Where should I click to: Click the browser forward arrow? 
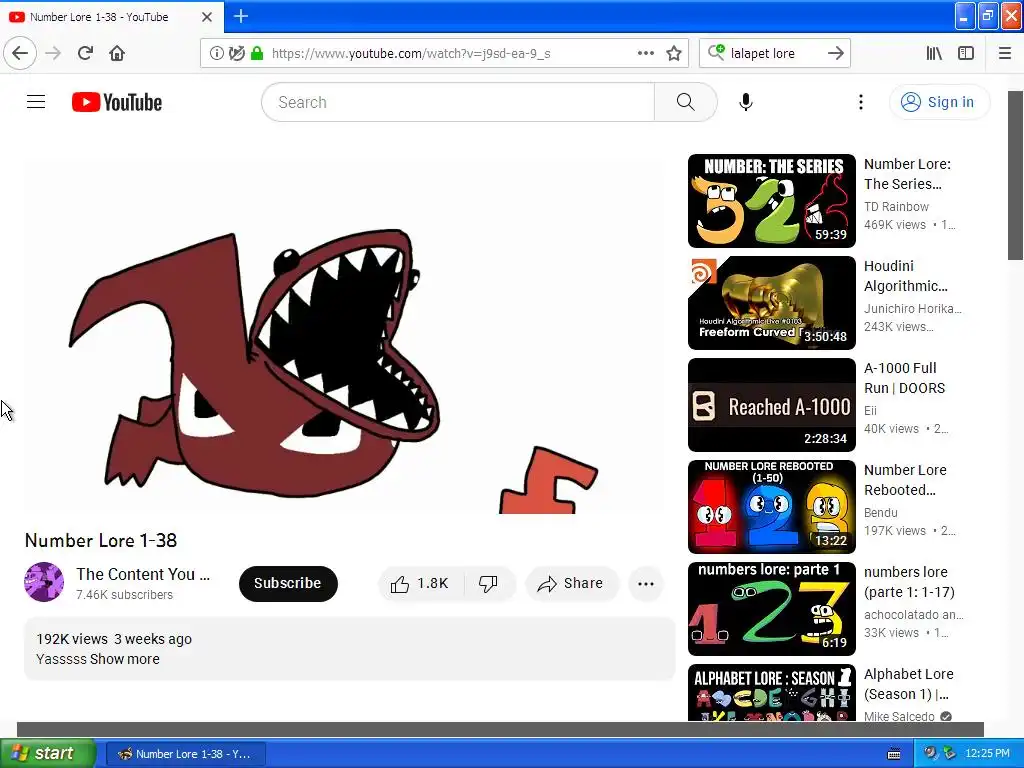tap(54, 53)
